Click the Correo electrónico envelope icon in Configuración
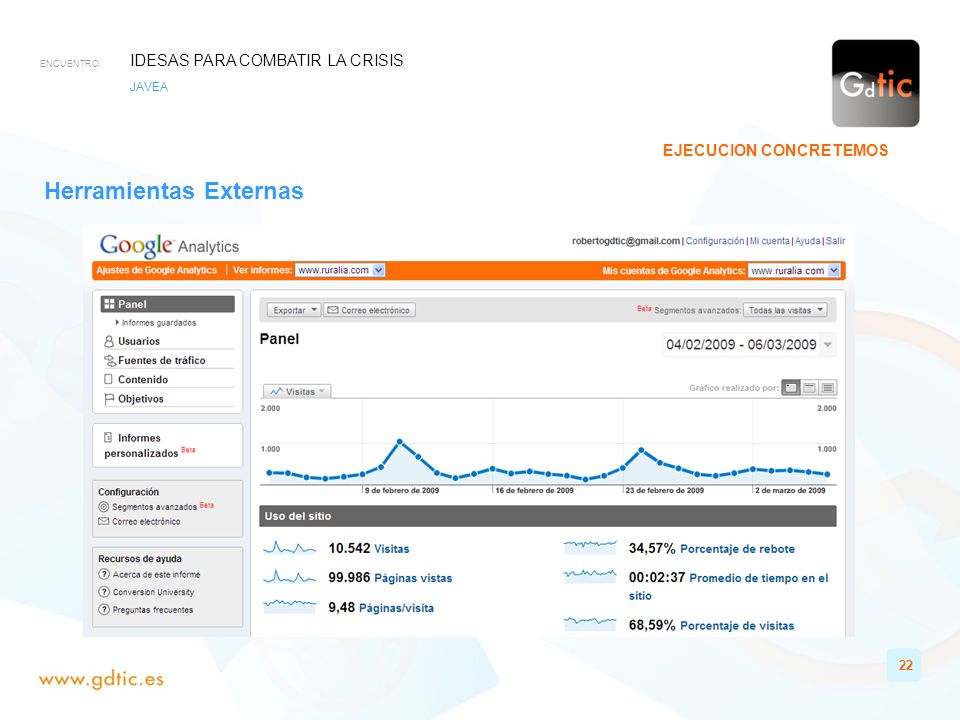The width and height of the screenshot is (960, 720). click(103, 522)
